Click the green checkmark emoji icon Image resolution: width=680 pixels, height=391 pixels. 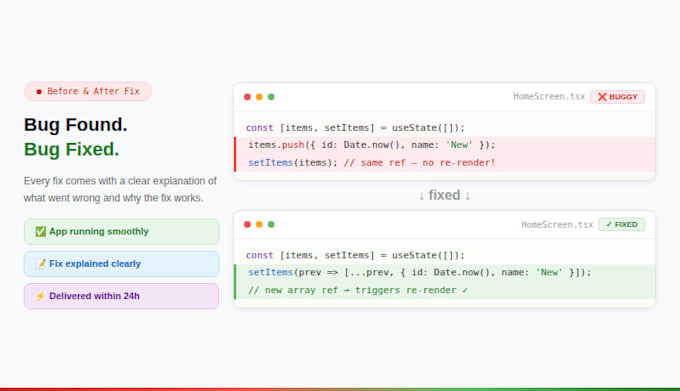(x=40, y=231)
